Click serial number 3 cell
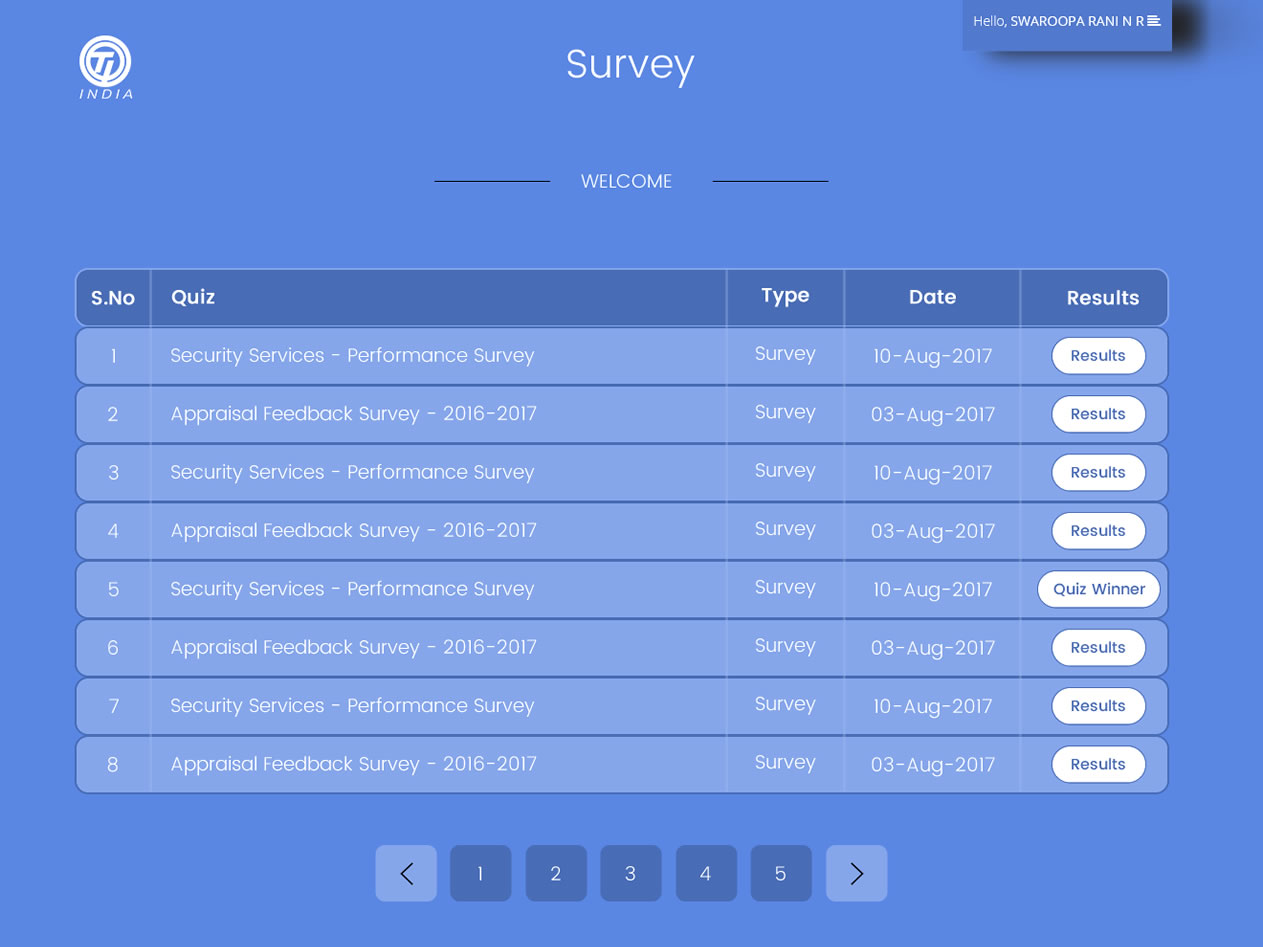The height and width of the screenshot is (947, 1263). [x=113, y=472]
